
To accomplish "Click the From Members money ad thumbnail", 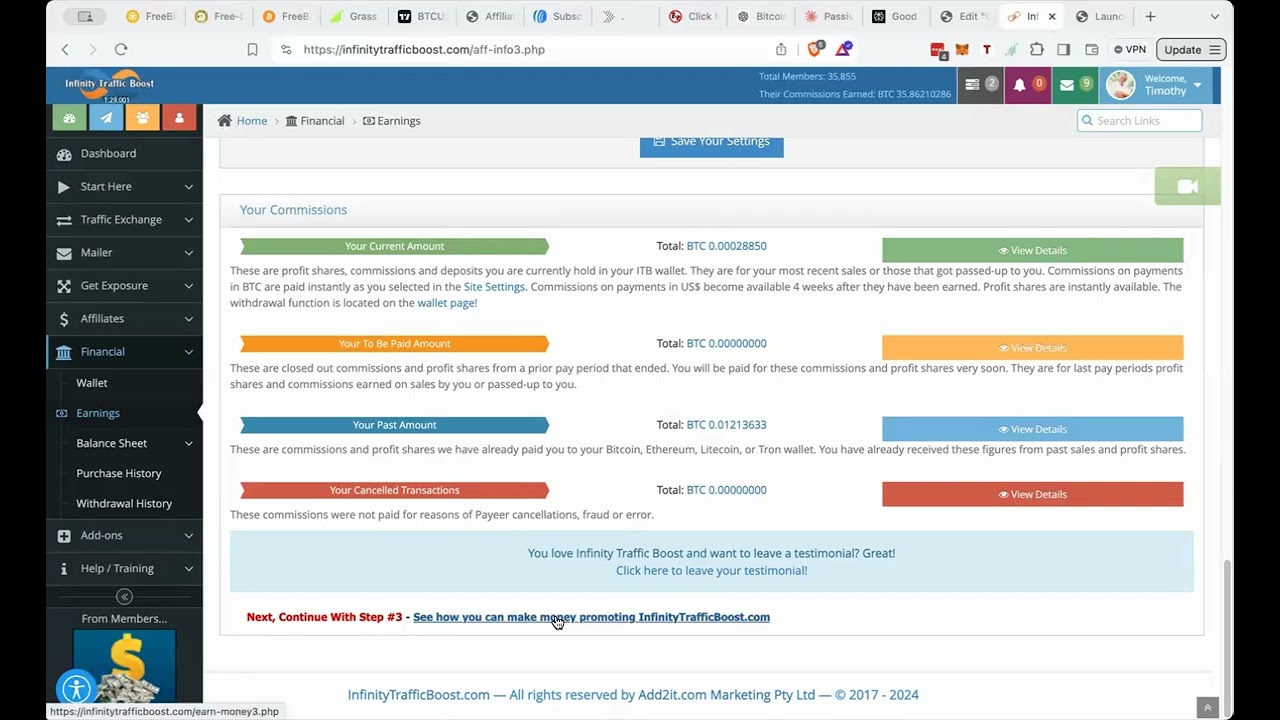I will point(124,667).
